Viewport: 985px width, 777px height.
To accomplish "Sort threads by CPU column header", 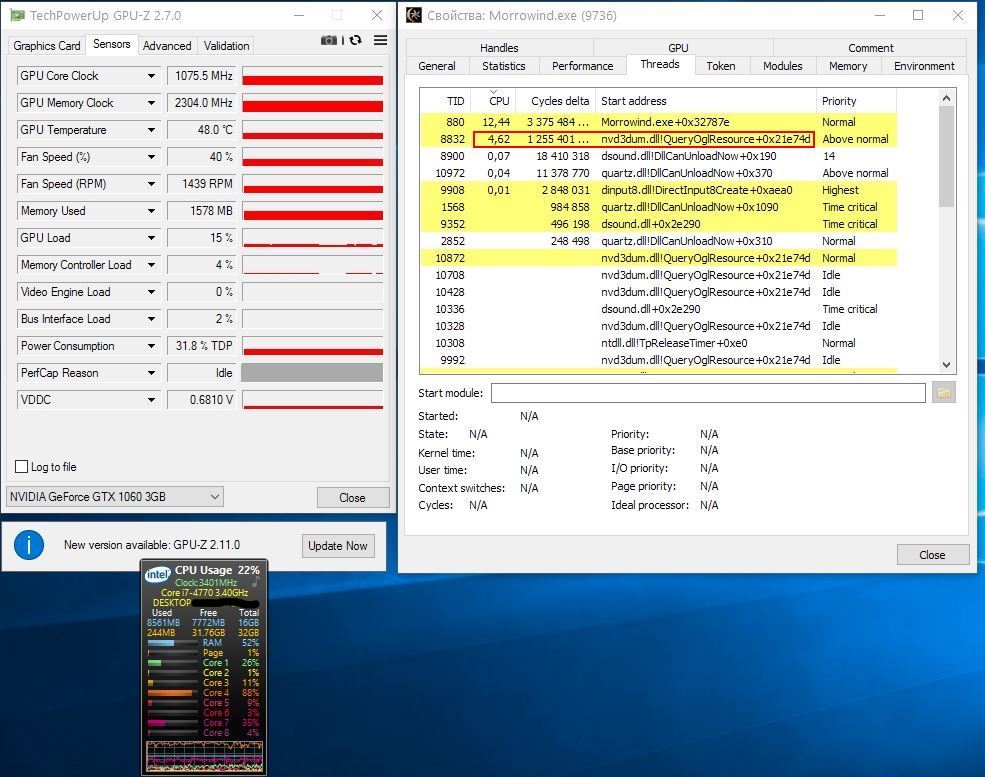I will tap(494, 101).
